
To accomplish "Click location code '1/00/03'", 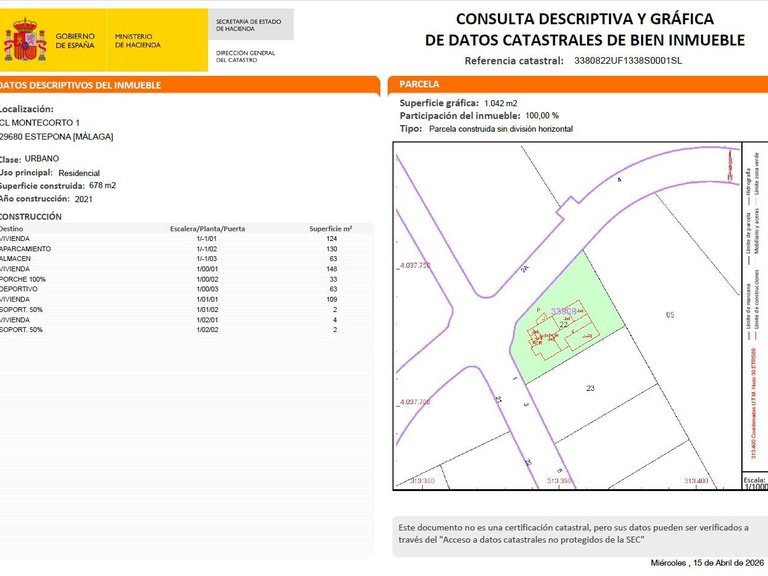I will [x=207, y=289].
